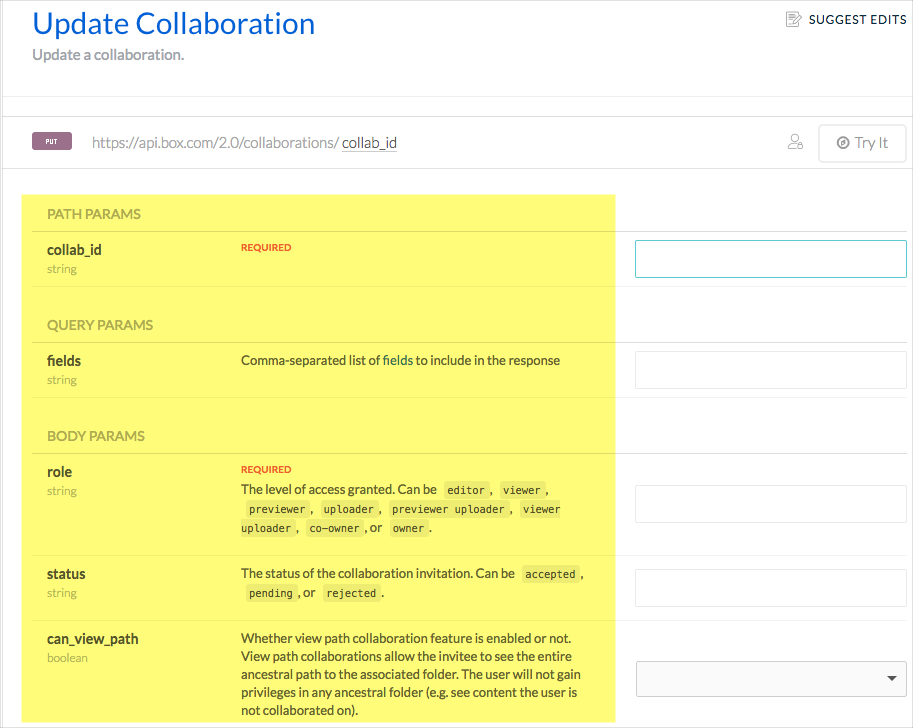Image resolution: width=913 pixels, height=728 pixels.
Task: Focus the collab_id input field
Action: pos(770,259)
